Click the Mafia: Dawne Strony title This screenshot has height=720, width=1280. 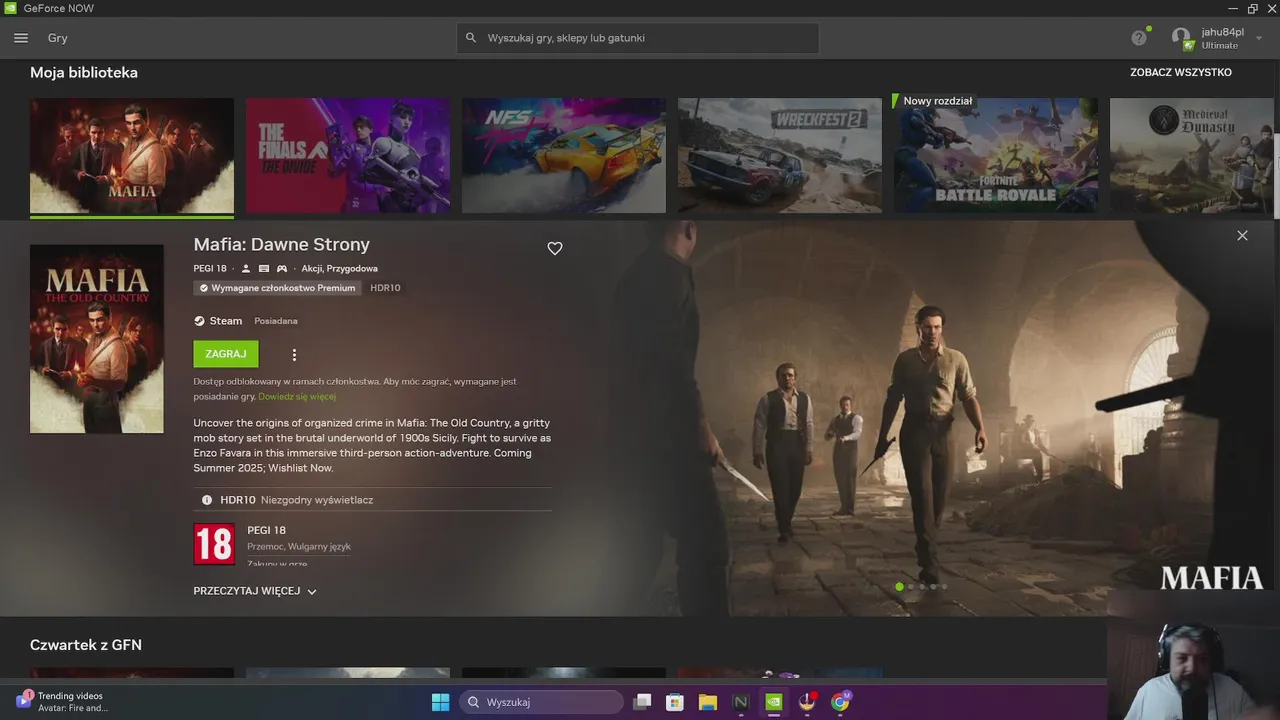(282, 245)
